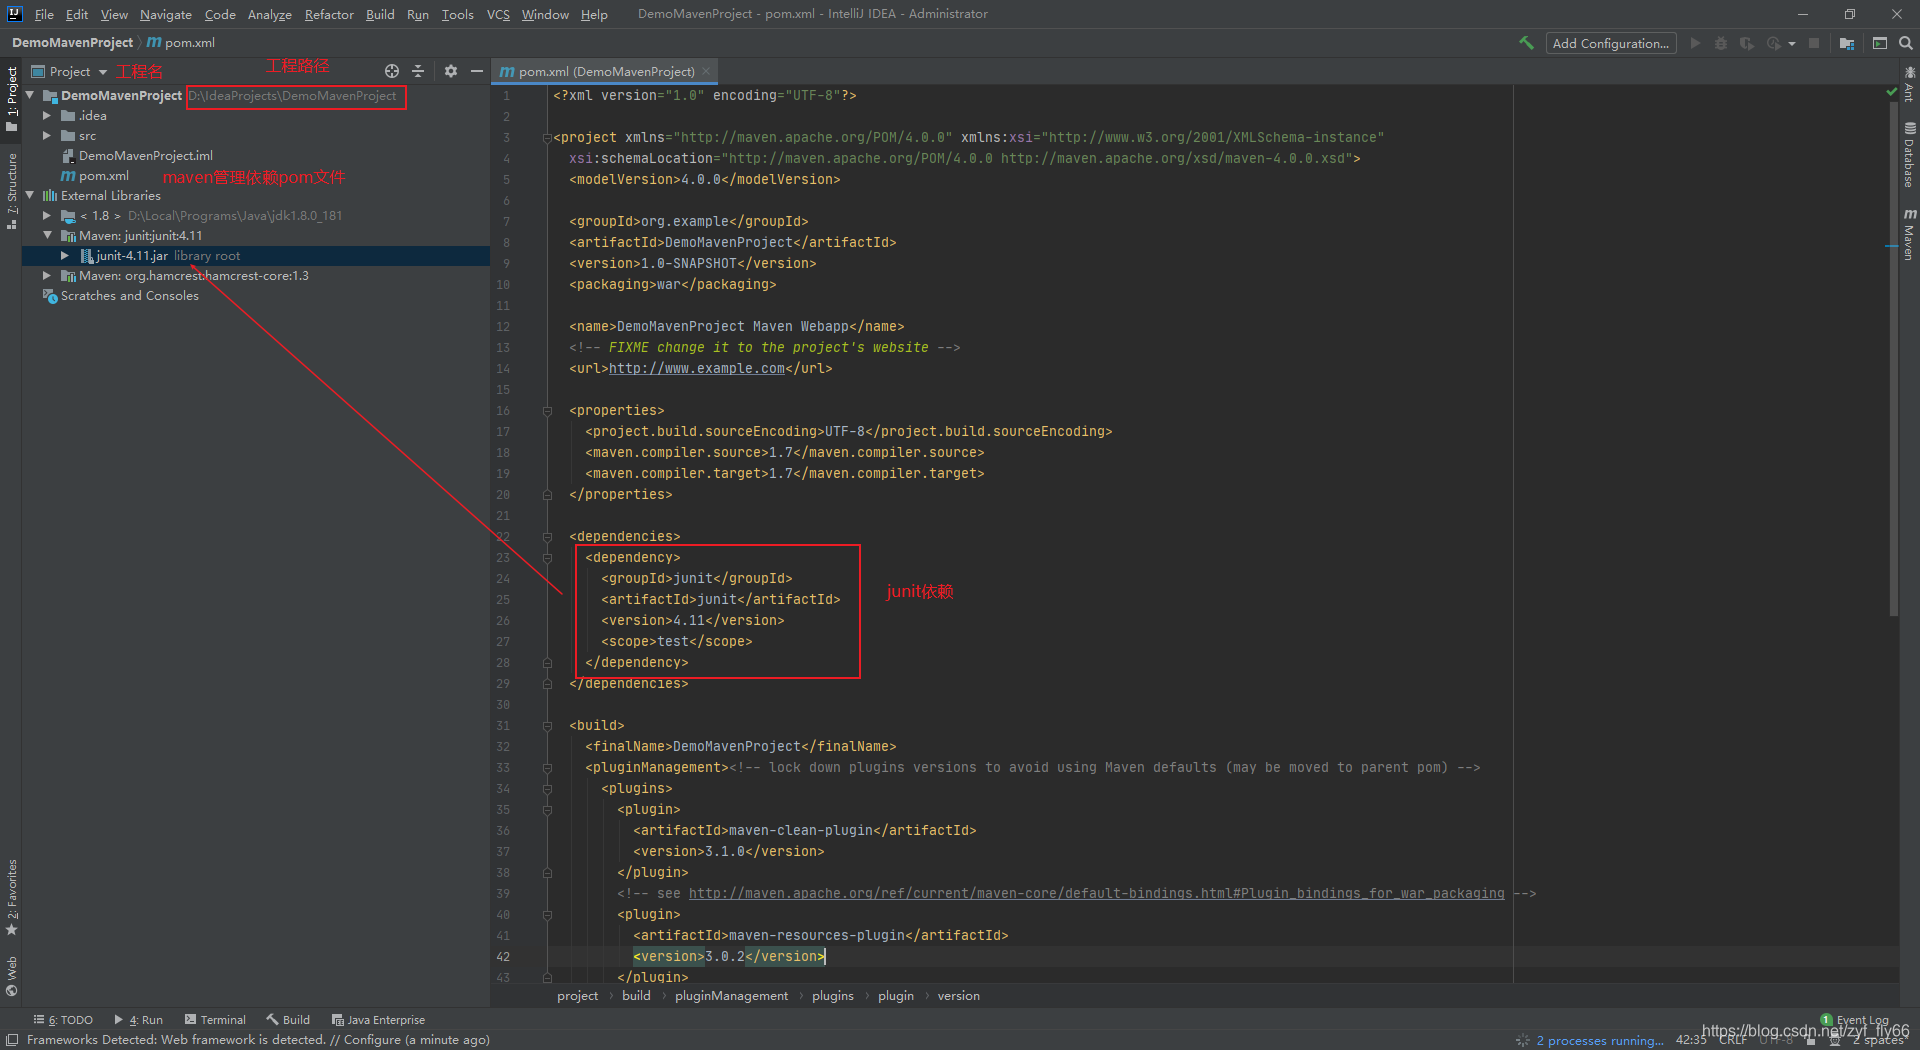Screen dimensions: 1920x1050
Task: Collapse the DemoMavenProject root node
Action: (x=30, y=95)
